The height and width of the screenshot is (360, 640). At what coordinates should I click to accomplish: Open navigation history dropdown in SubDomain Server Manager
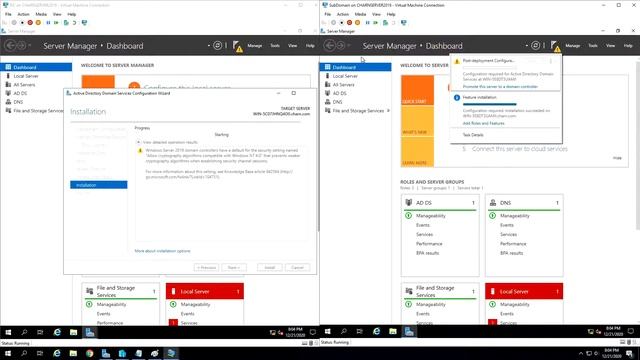(x=349, y=46)
